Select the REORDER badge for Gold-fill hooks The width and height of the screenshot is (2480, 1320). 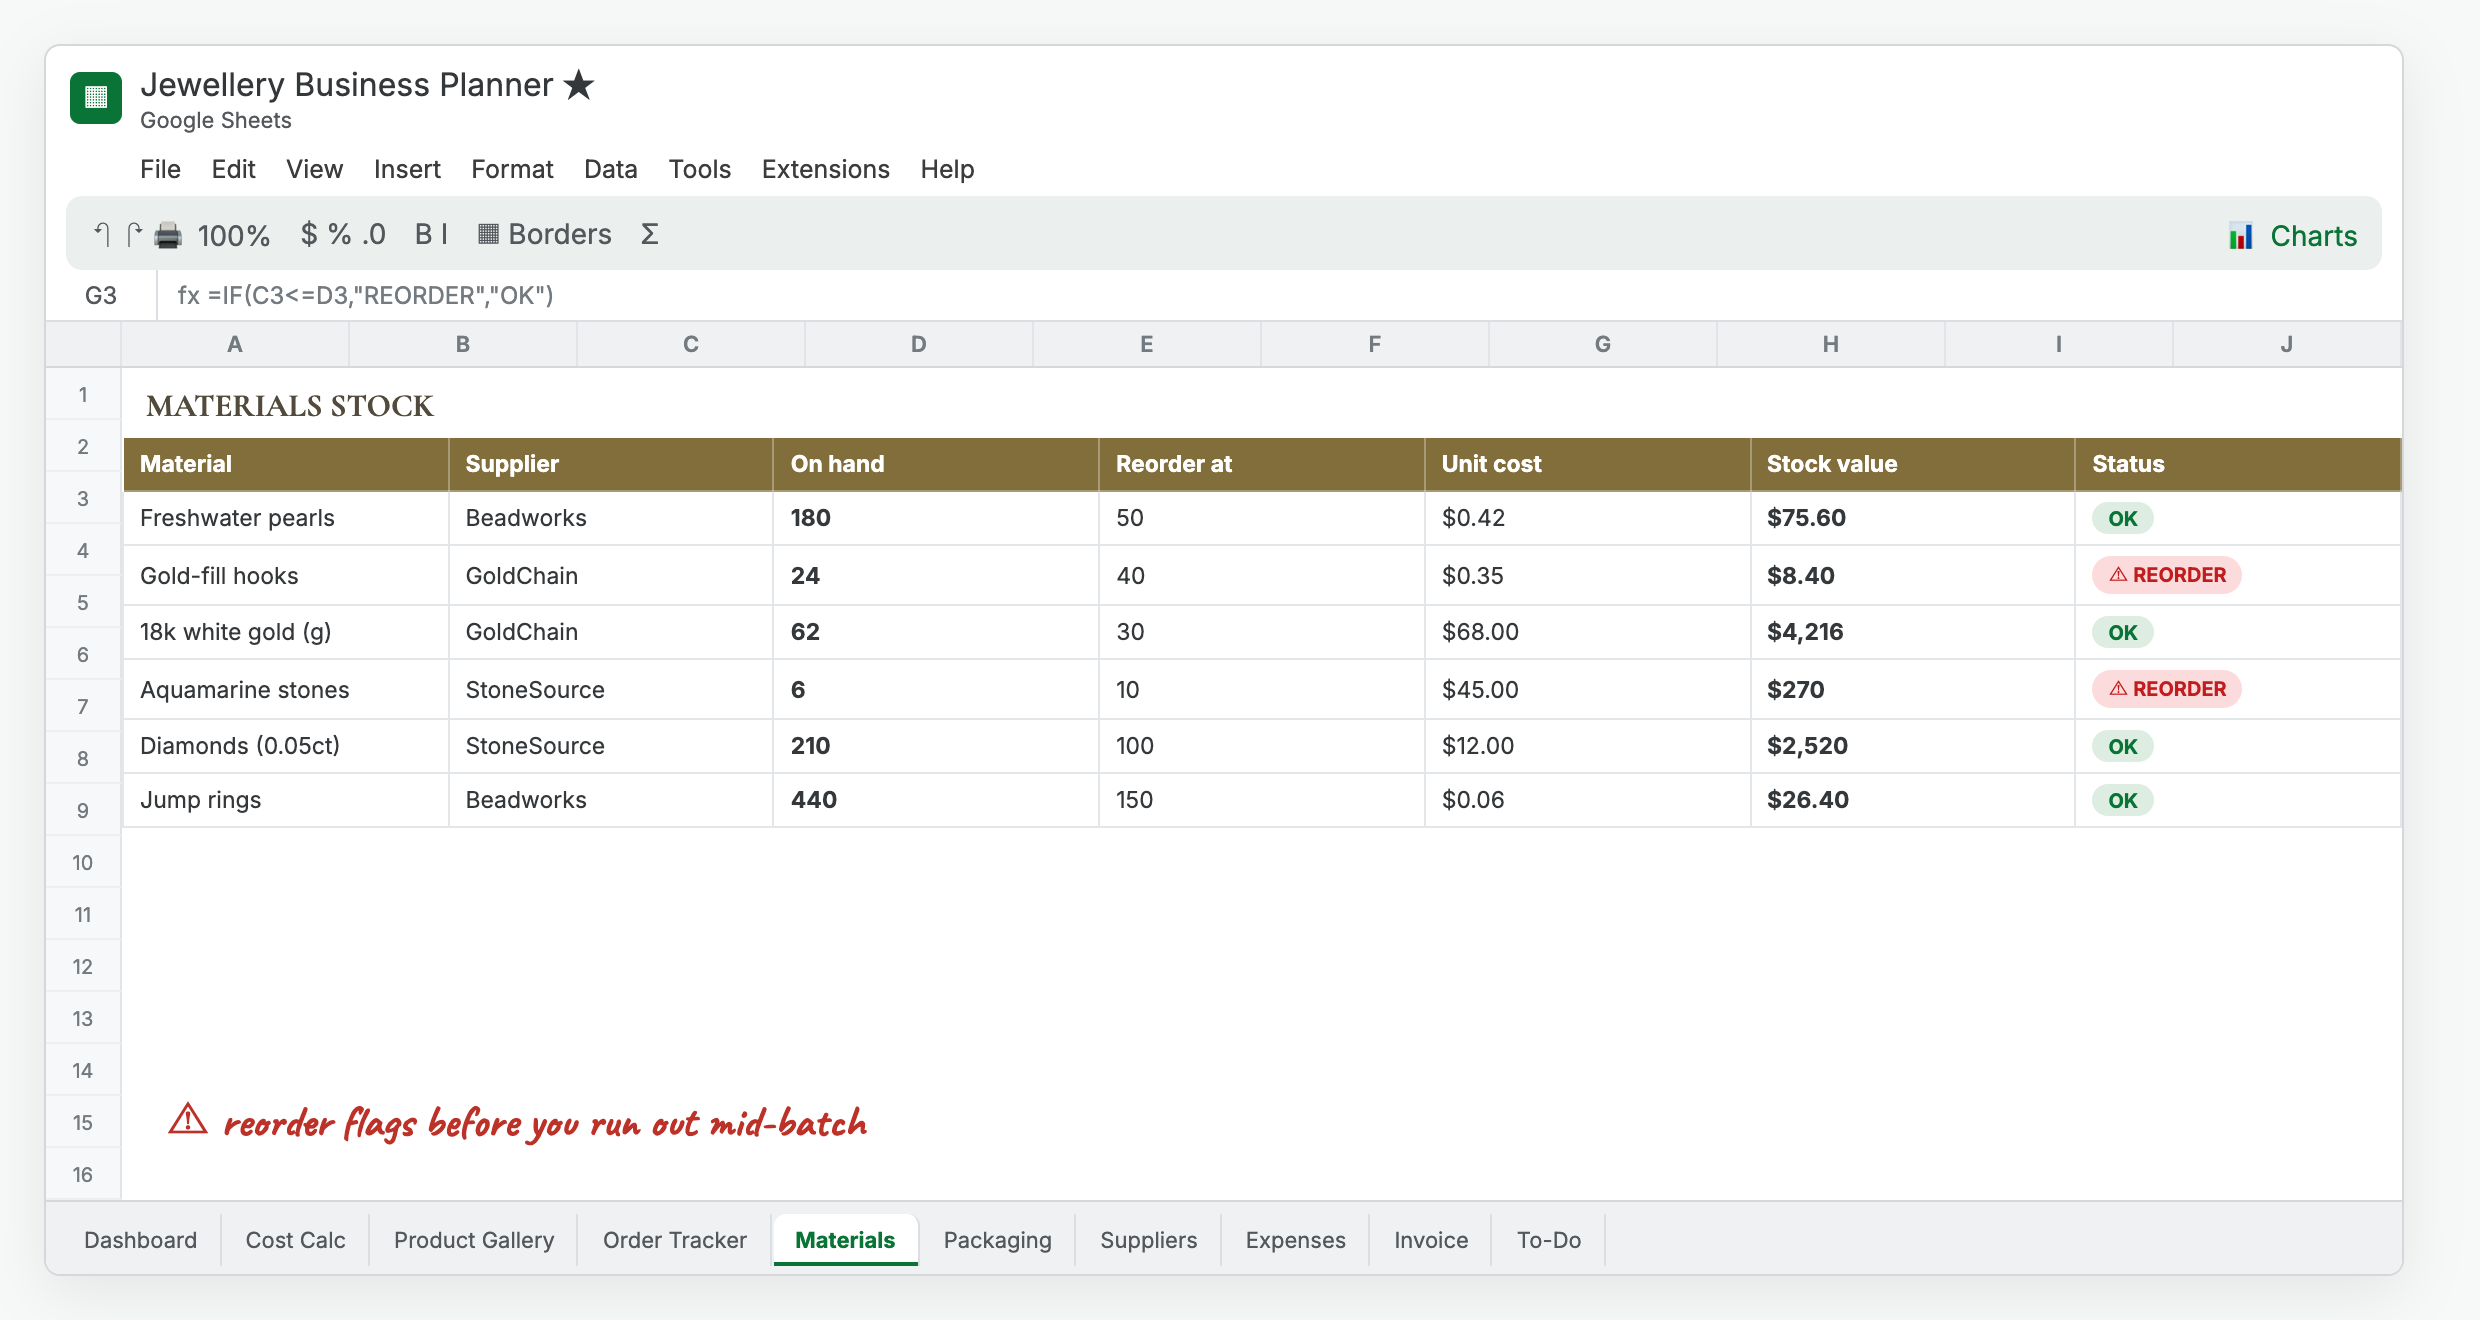[2167, 575]
